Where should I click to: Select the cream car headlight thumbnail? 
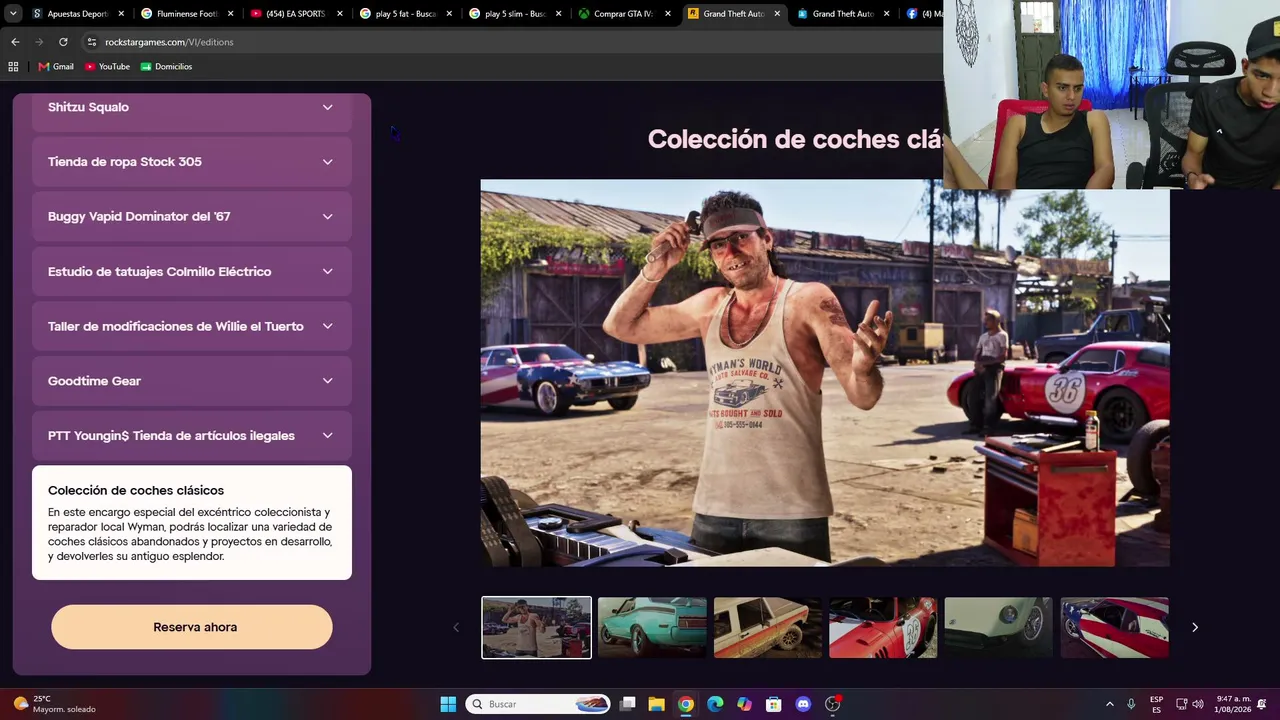[x=999, y=628]
